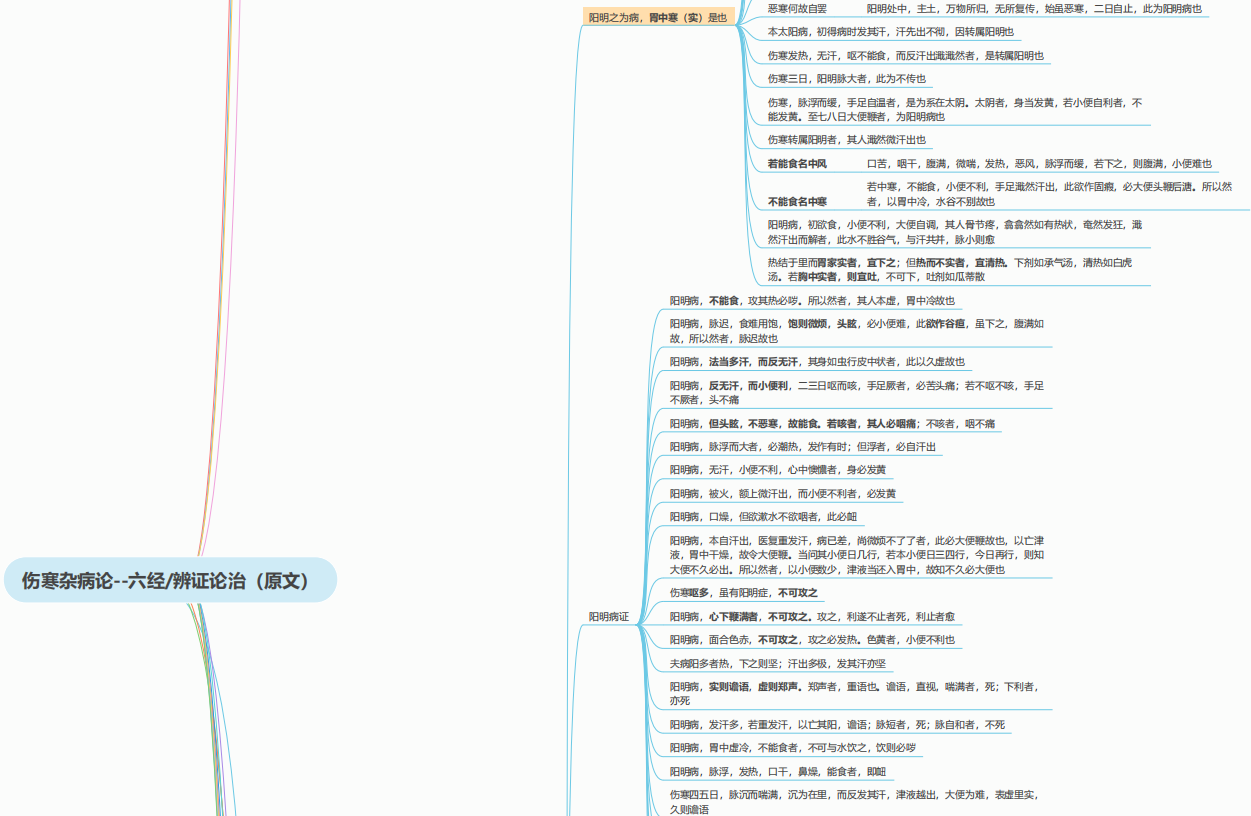Click the node 伤寒三日，阳明脉大者，此为不传也

[846, 79]
